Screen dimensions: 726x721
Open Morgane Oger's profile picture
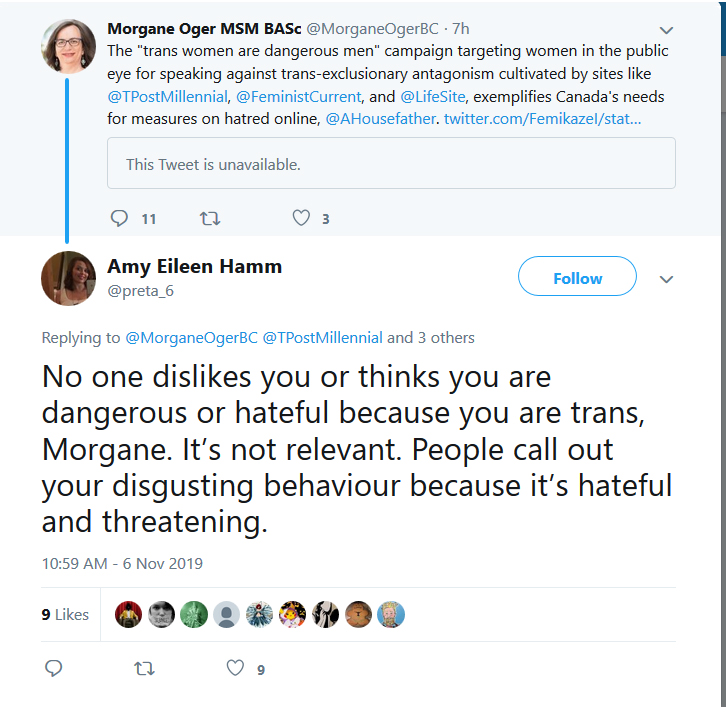click(69, 46)
